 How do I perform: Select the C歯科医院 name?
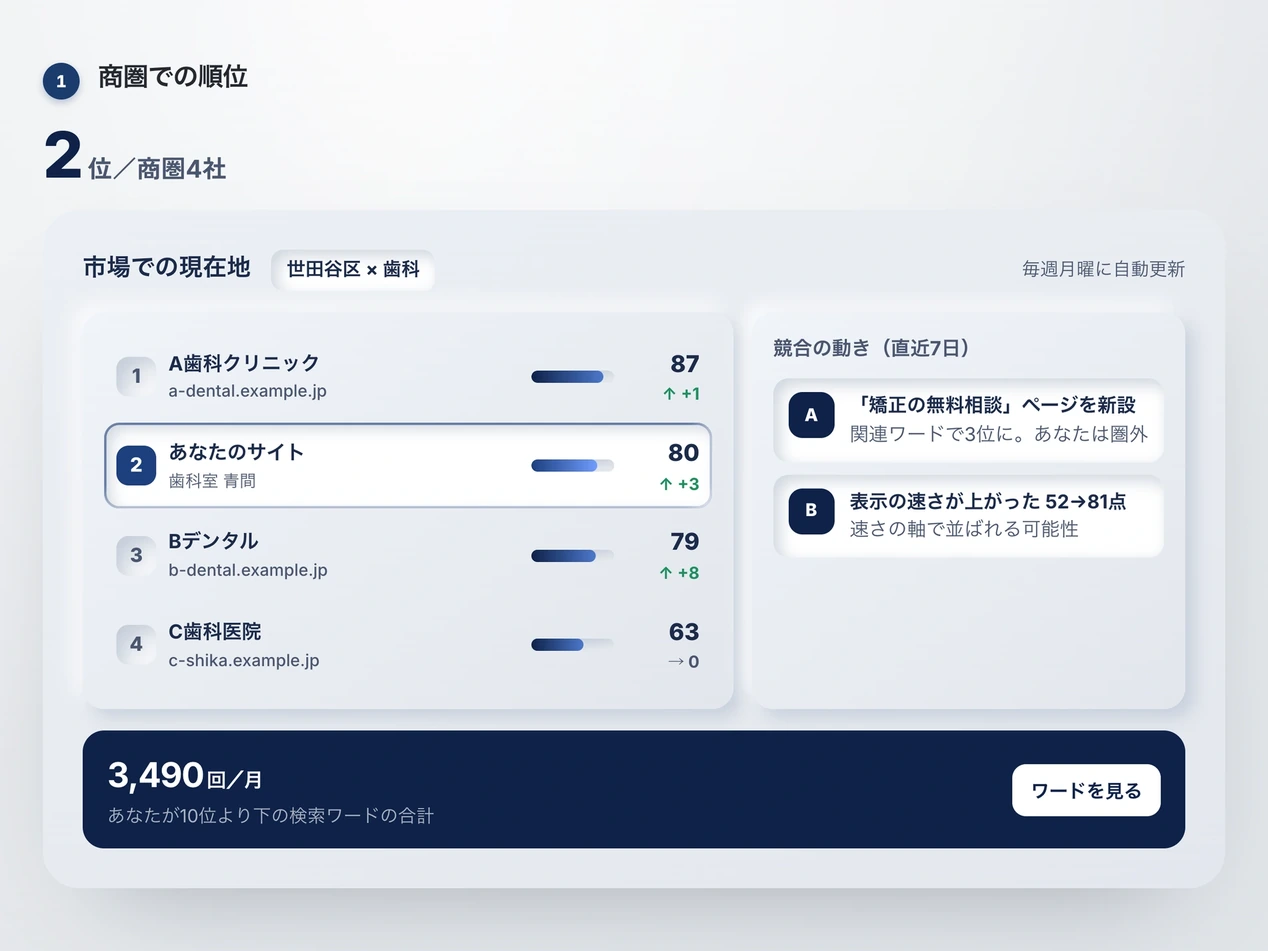215,632
